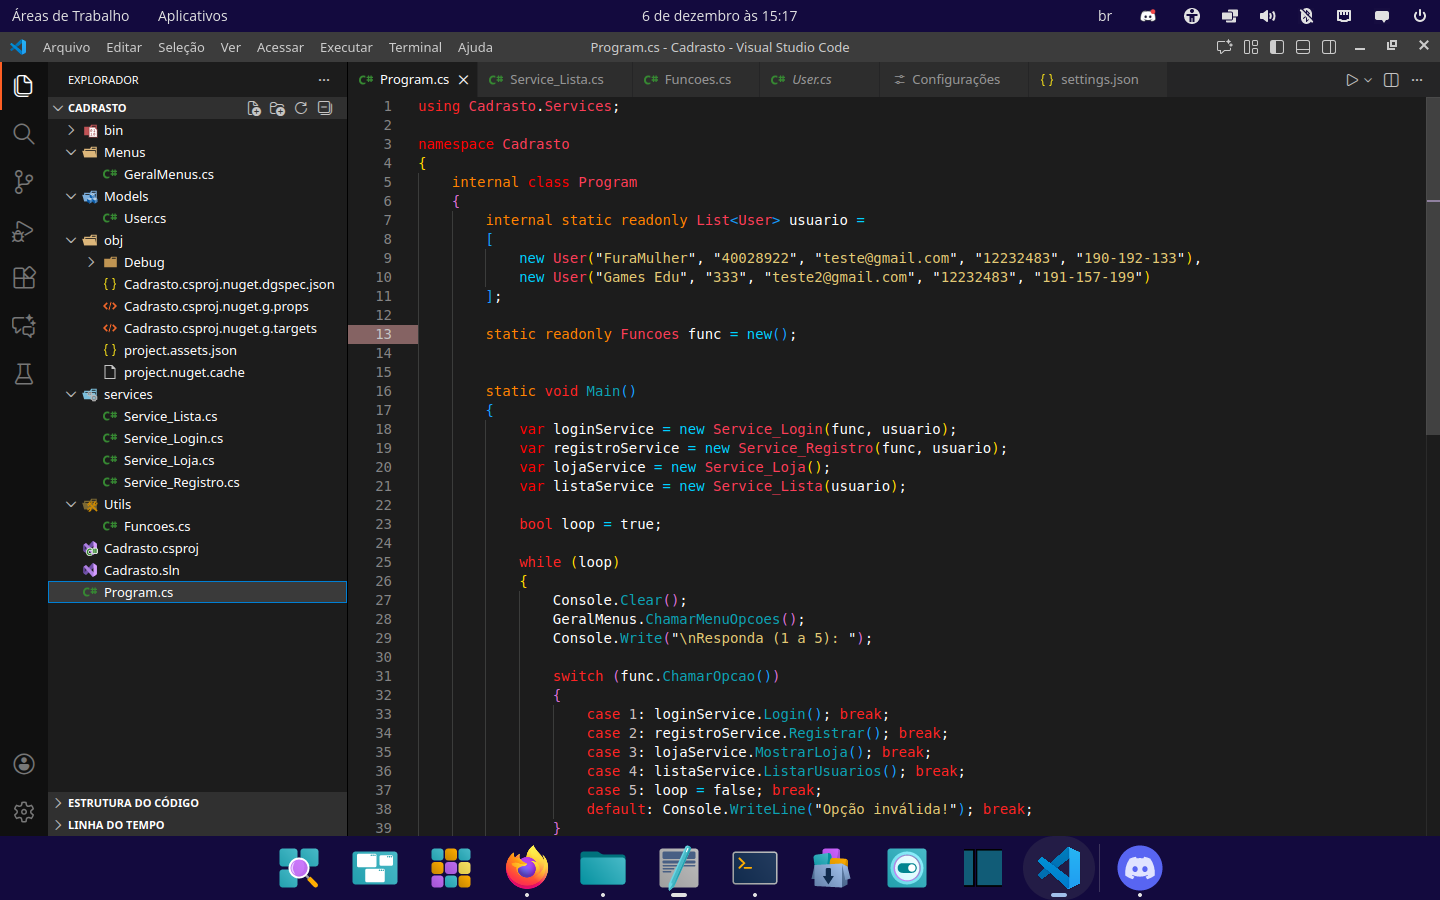This screenshot has width=1440, height=900.
Task: Switch to the Service_Lista.cs tab
Action: [554, 80]
